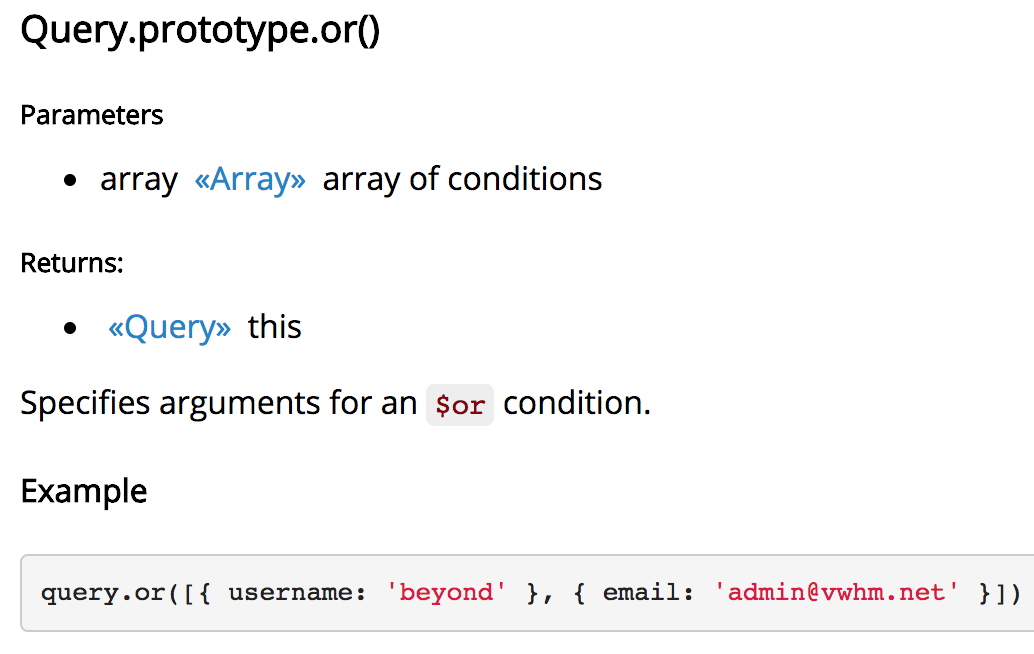The height and width of the screenshot is (654, 1034).
Task: Click the 'array of conditions' description text
Action: [462, 179]
